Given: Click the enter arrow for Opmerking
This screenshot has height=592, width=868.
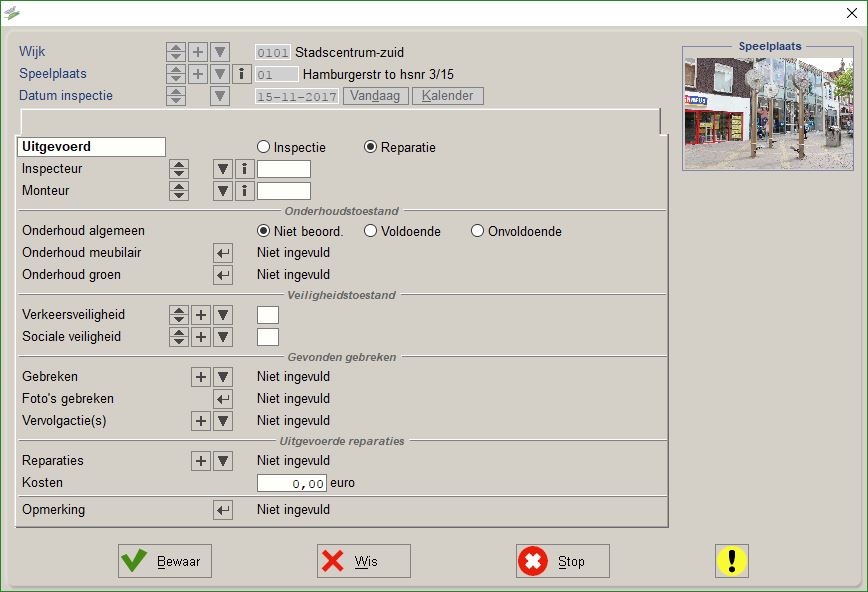Looking at the screenshot, I should (223, 510).
